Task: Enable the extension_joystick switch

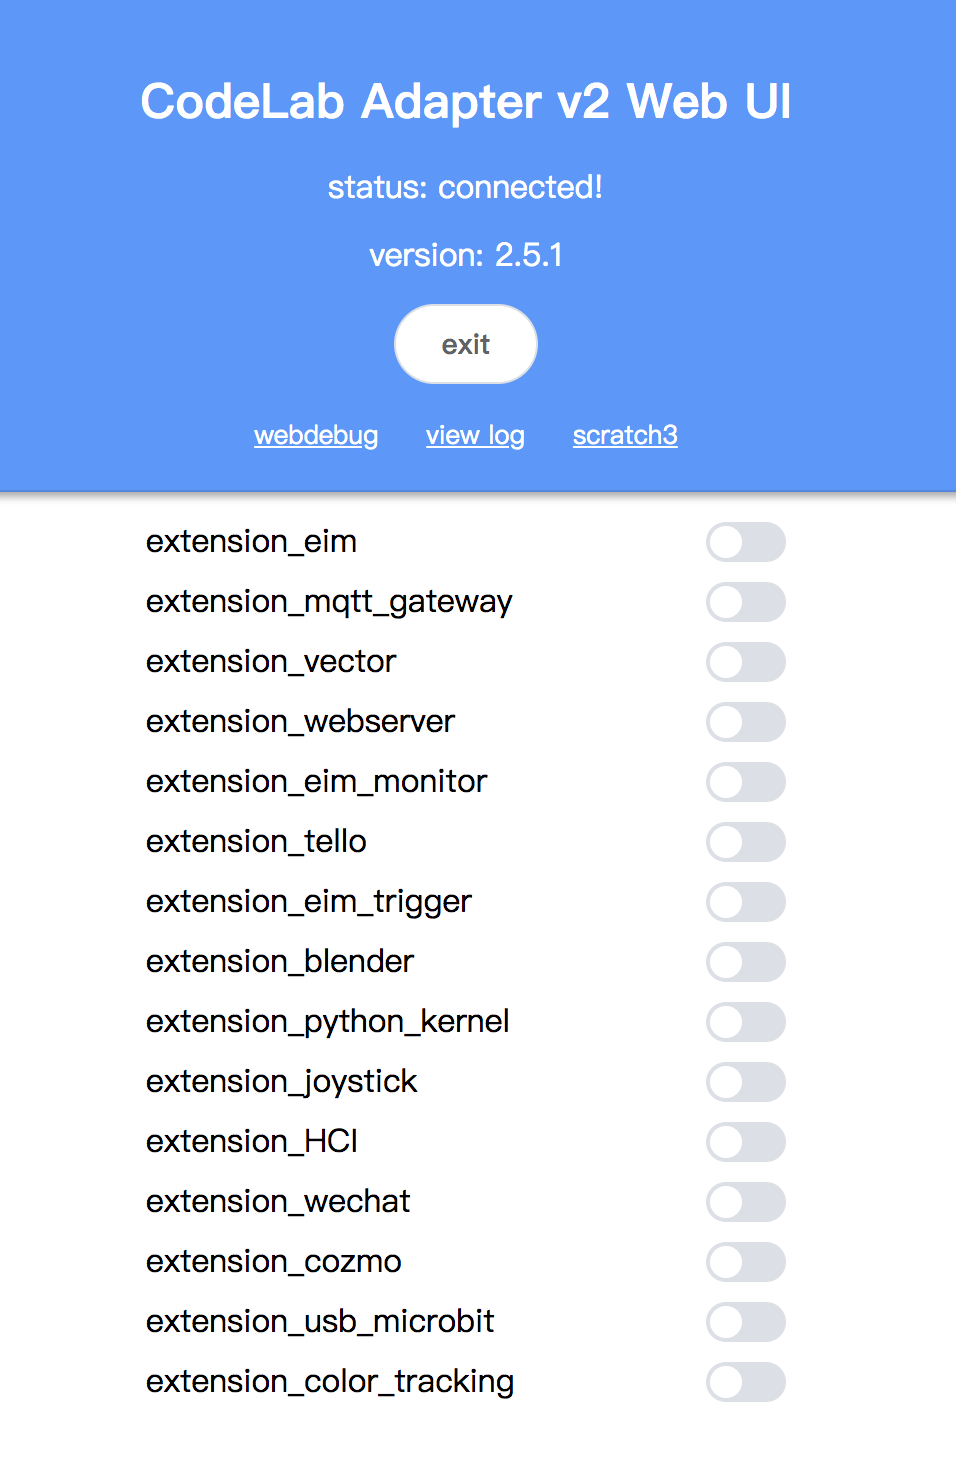Action: (x=745, y=1082)
